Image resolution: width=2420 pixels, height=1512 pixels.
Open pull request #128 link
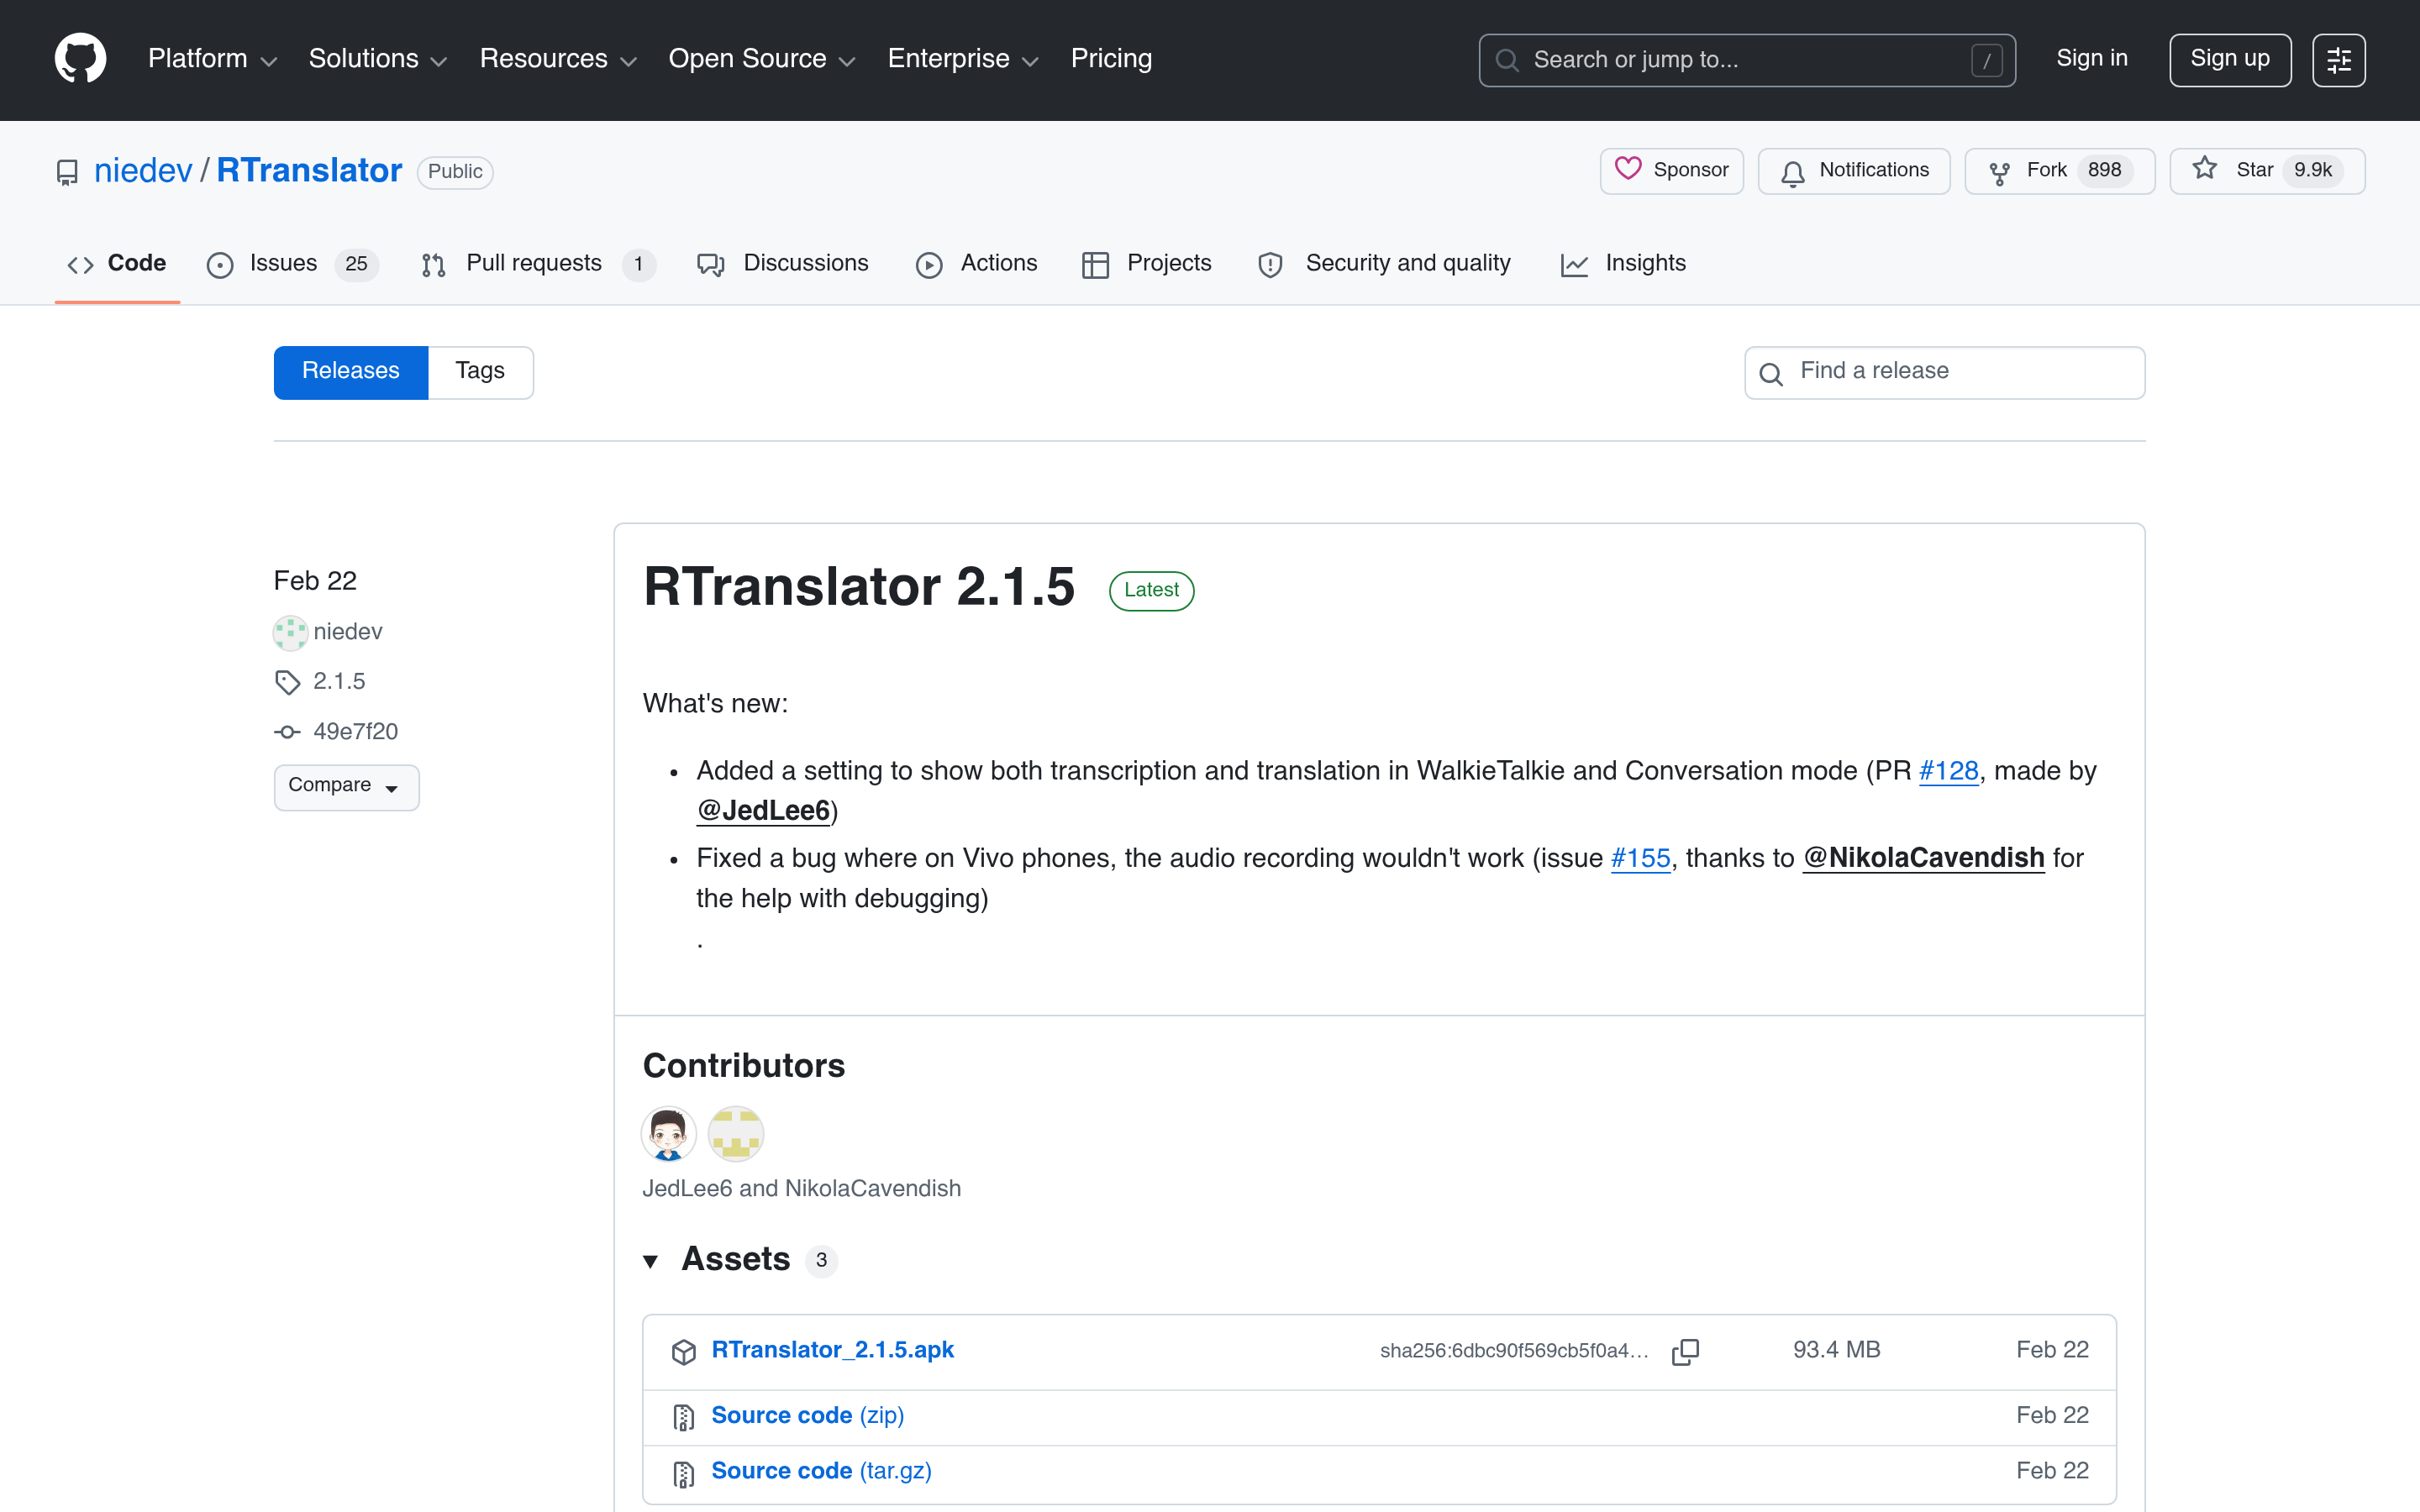click(1948, 771)
